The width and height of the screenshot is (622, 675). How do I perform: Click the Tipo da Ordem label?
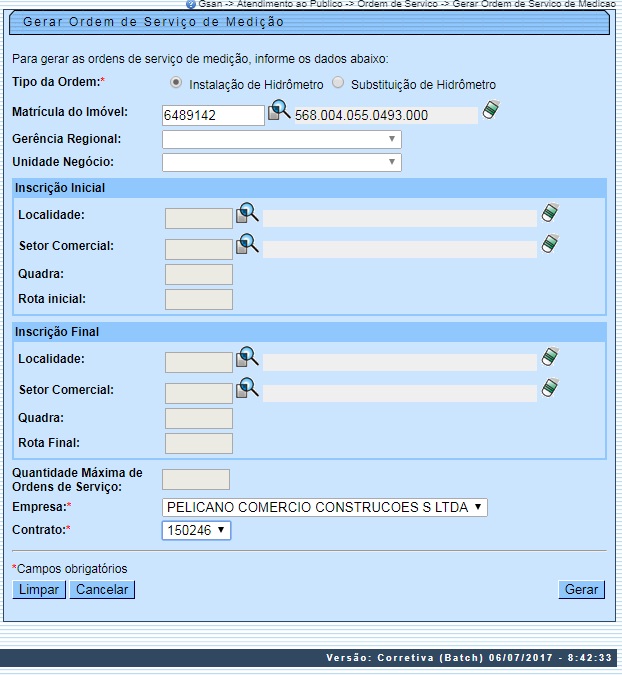tap(59, 82)
